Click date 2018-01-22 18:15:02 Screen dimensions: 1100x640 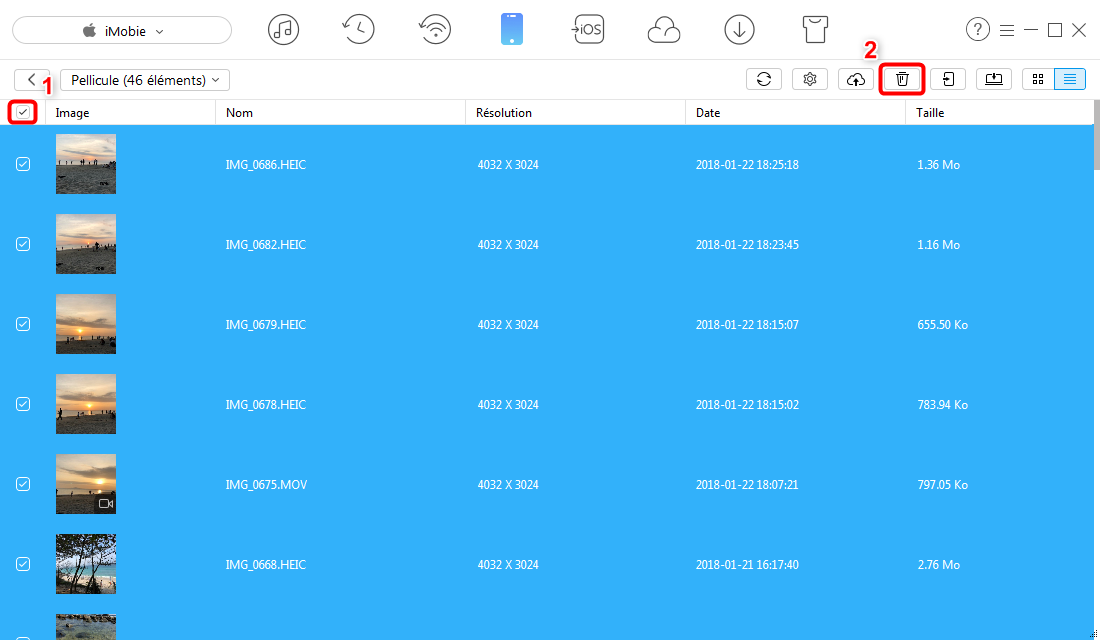pyautogui.click(x=747, y=405)
